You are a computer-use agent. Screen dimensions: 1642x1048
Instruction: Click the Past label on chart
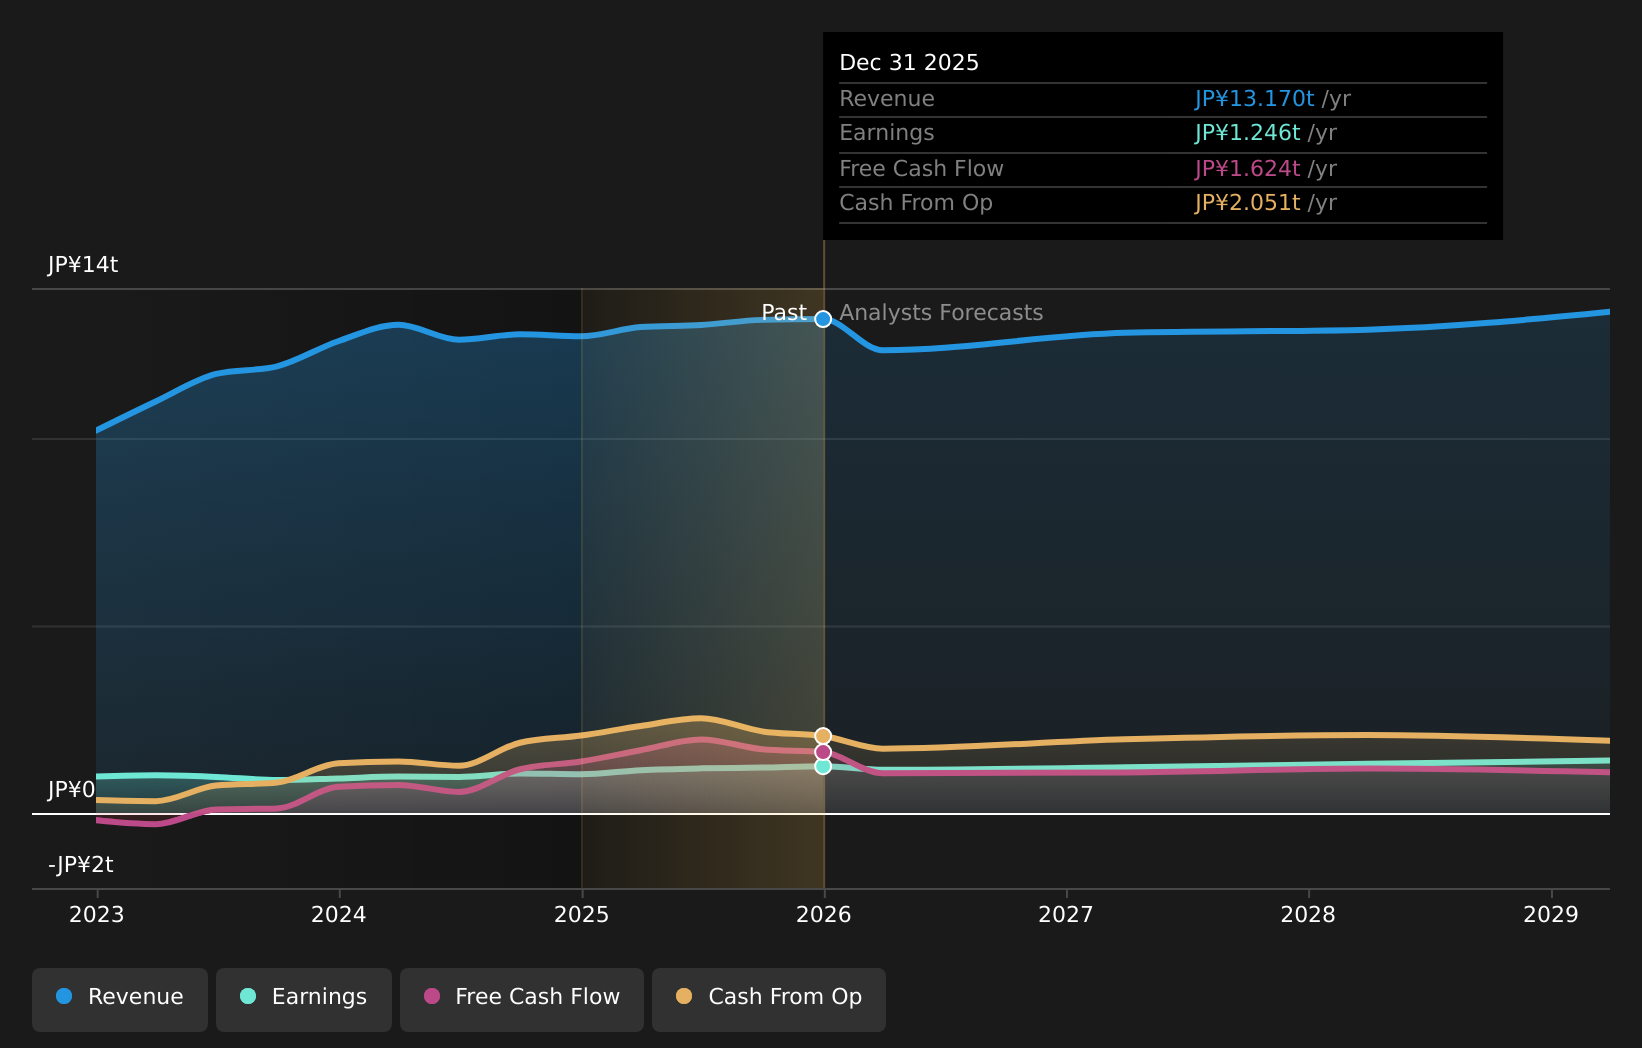pos(784,313)
